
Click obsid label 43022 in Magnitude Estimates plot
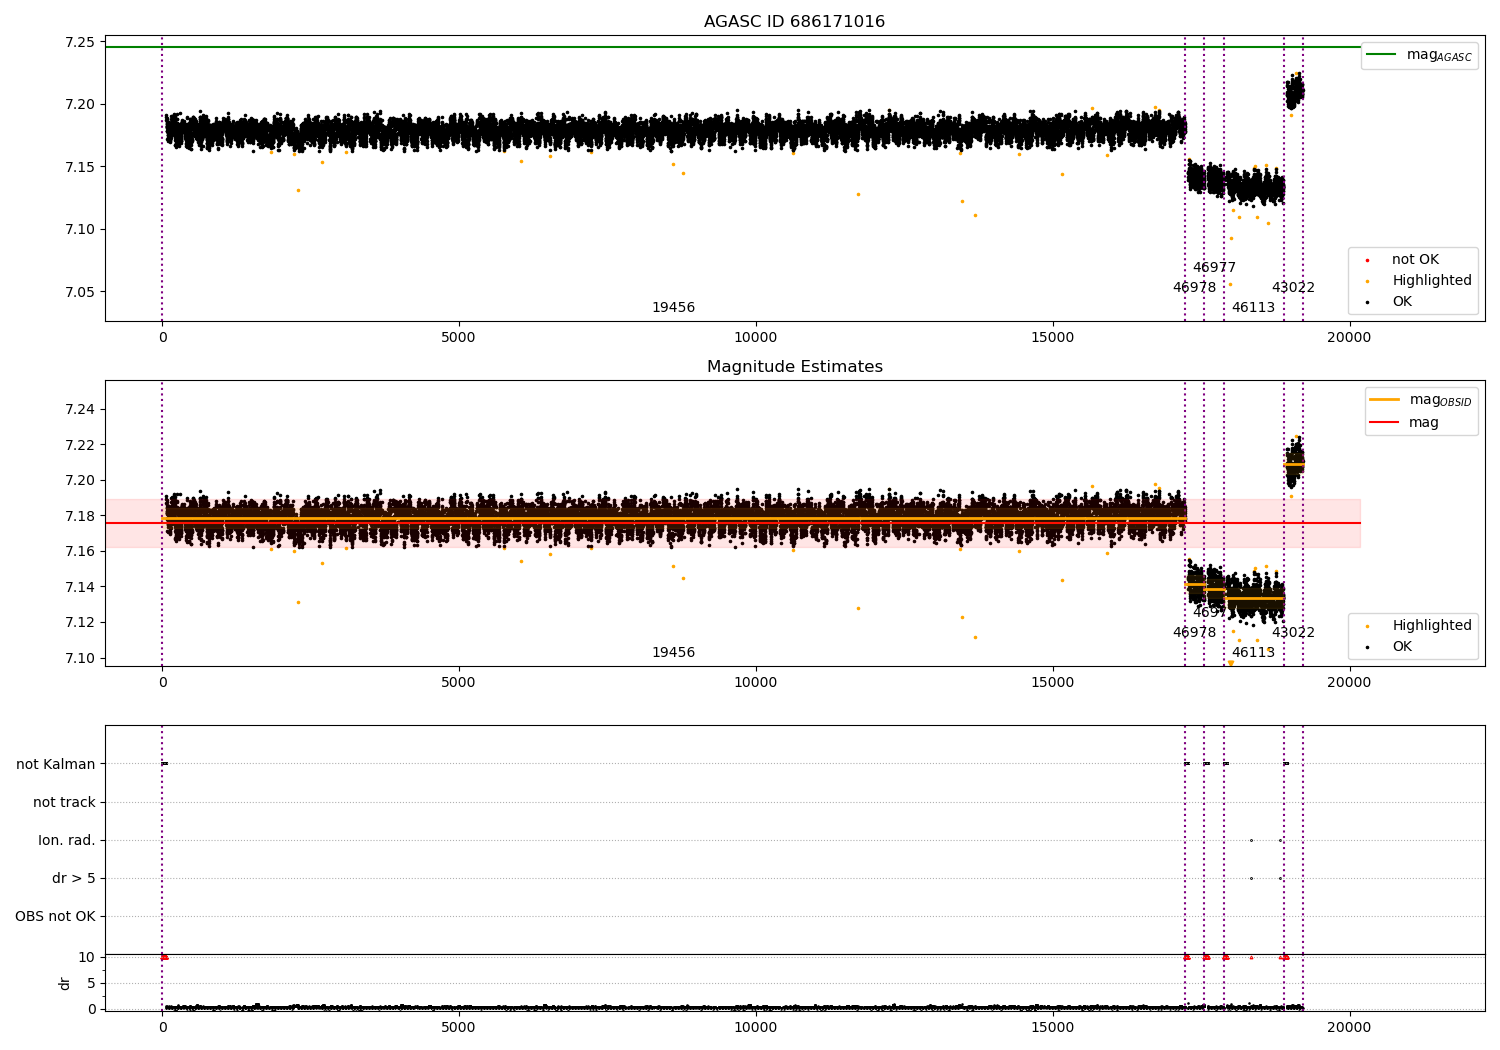1293,633
